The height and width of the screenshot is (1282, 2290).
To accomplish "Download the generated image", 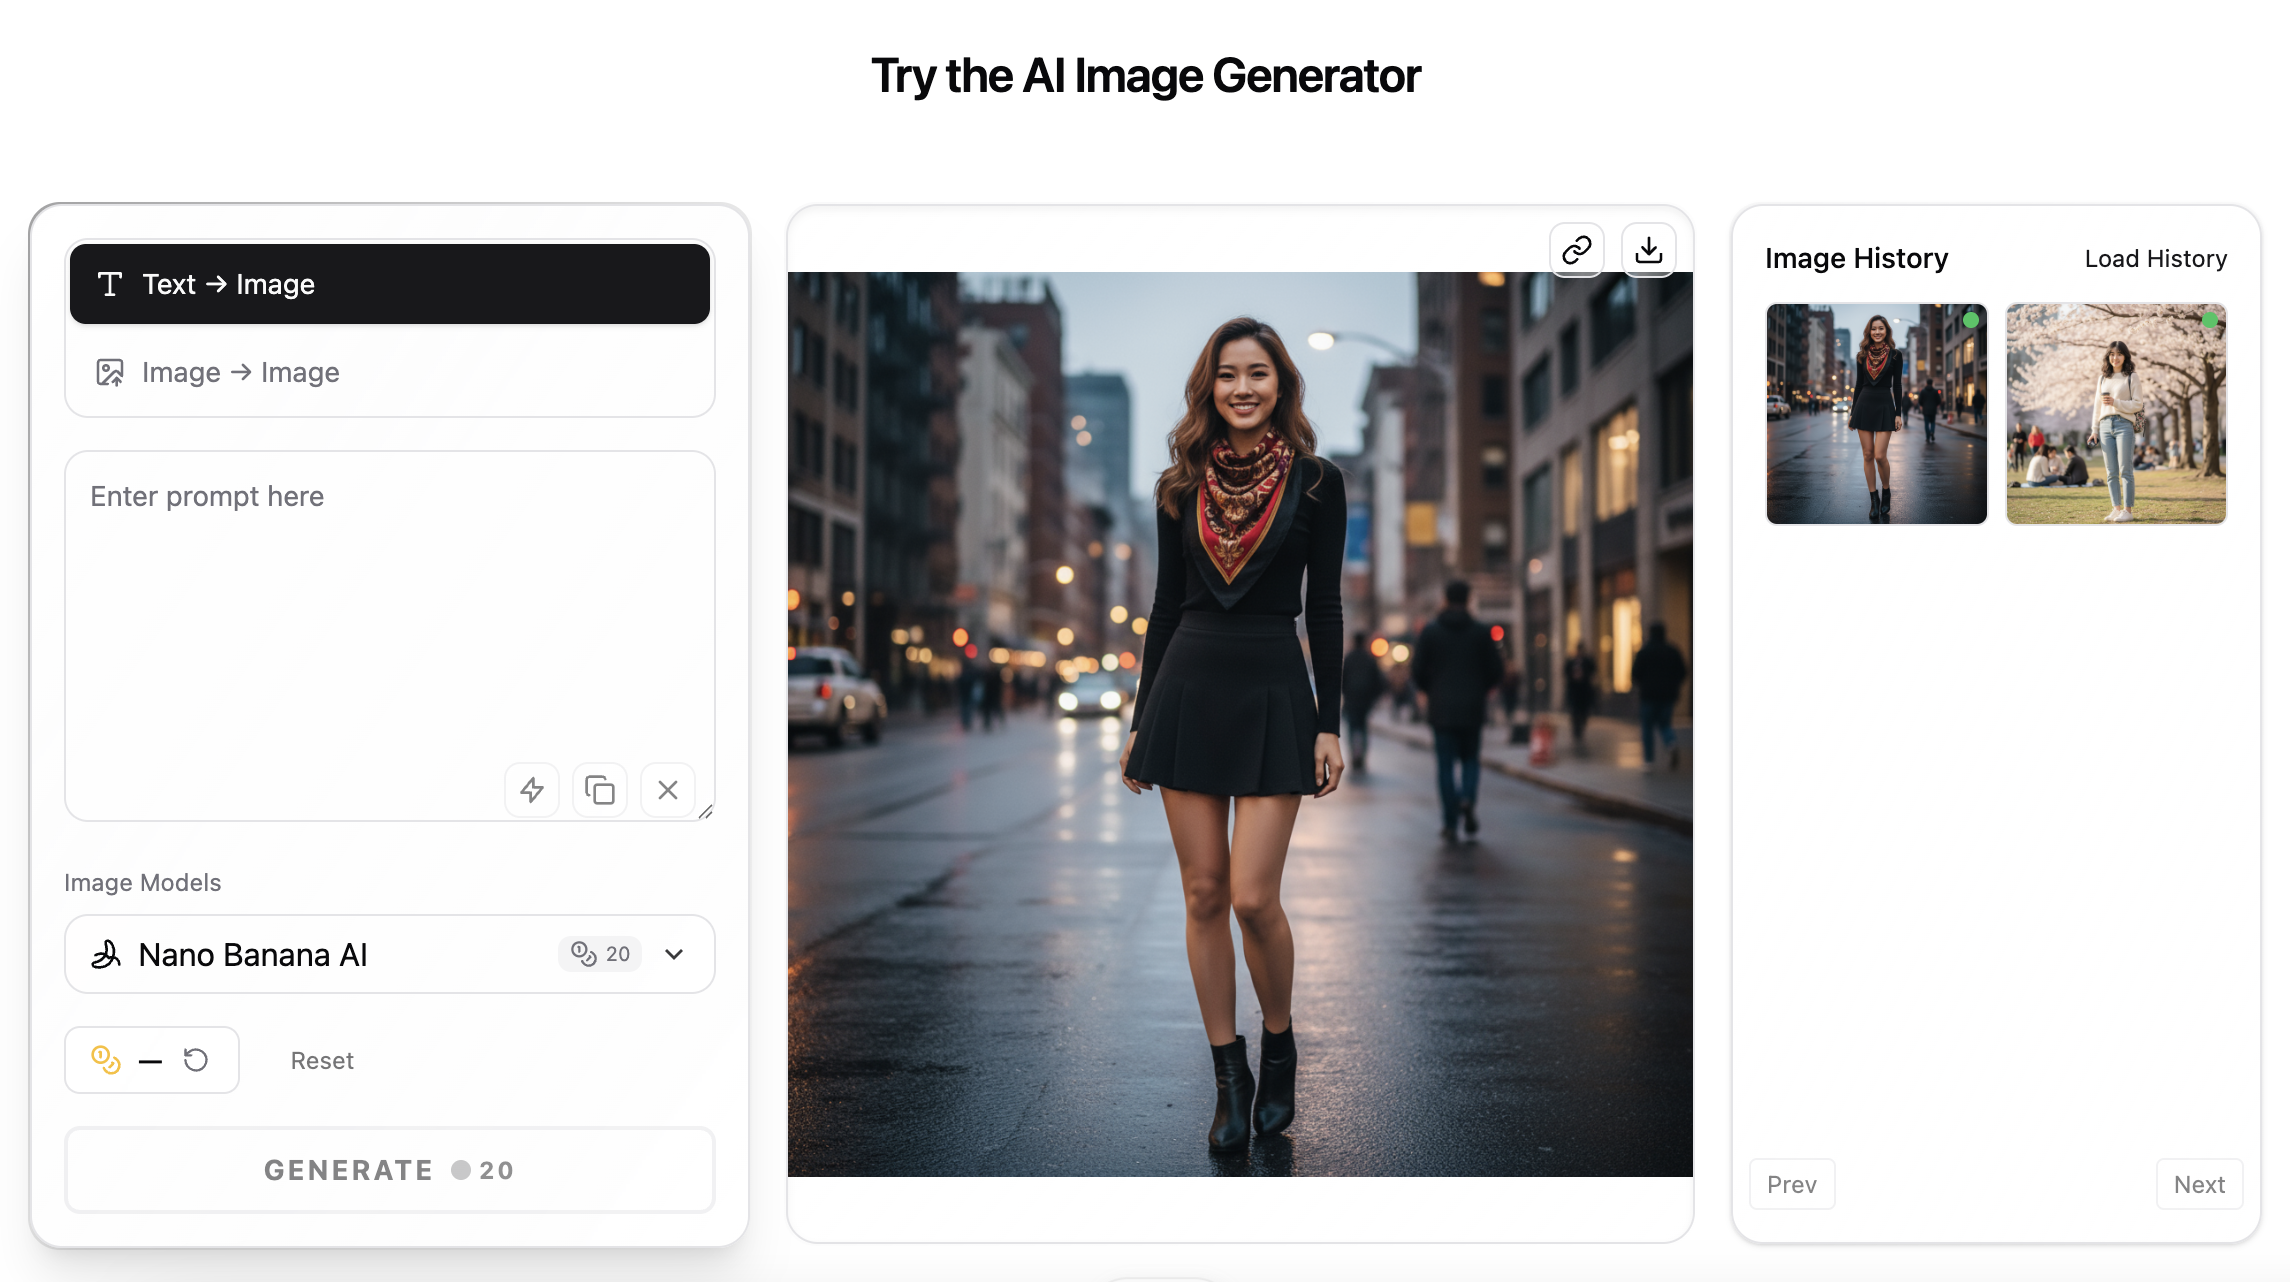I will [1648, 249].
